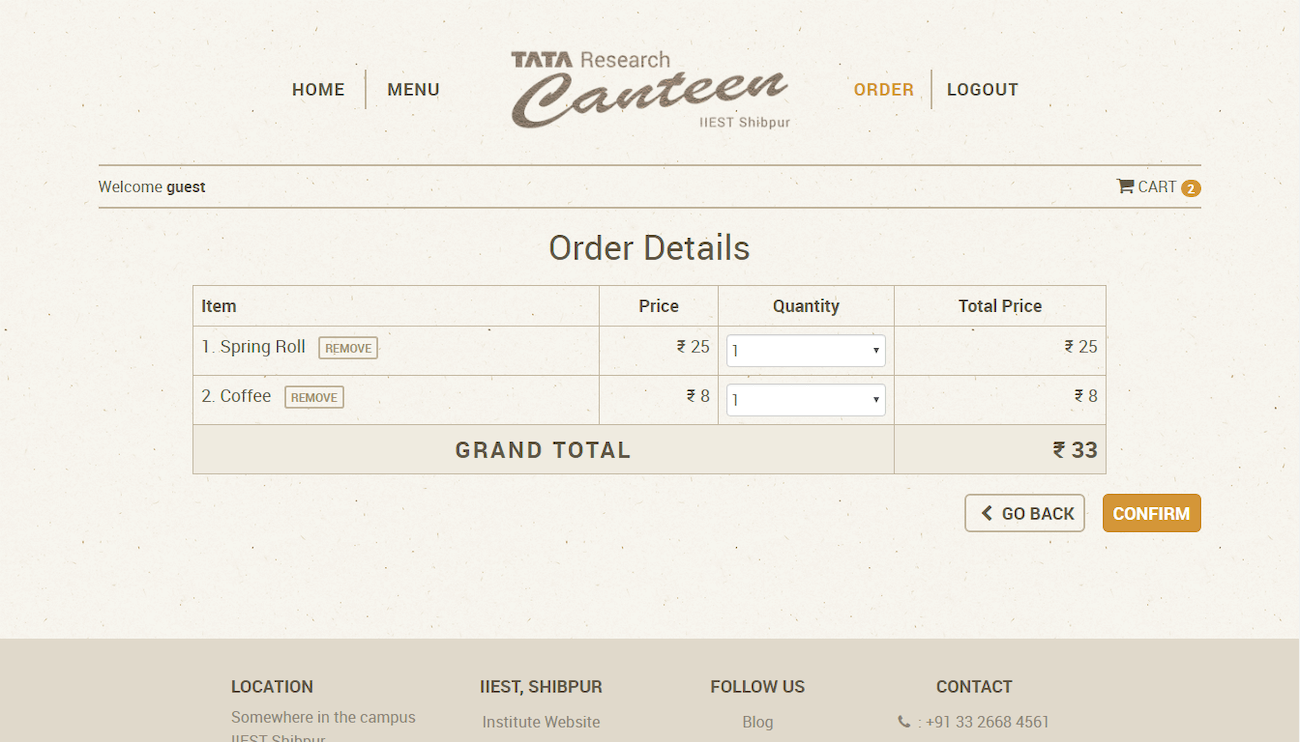Open the Institute Website link
This screenshot has width=1300, height=742.
click(541, 722)
